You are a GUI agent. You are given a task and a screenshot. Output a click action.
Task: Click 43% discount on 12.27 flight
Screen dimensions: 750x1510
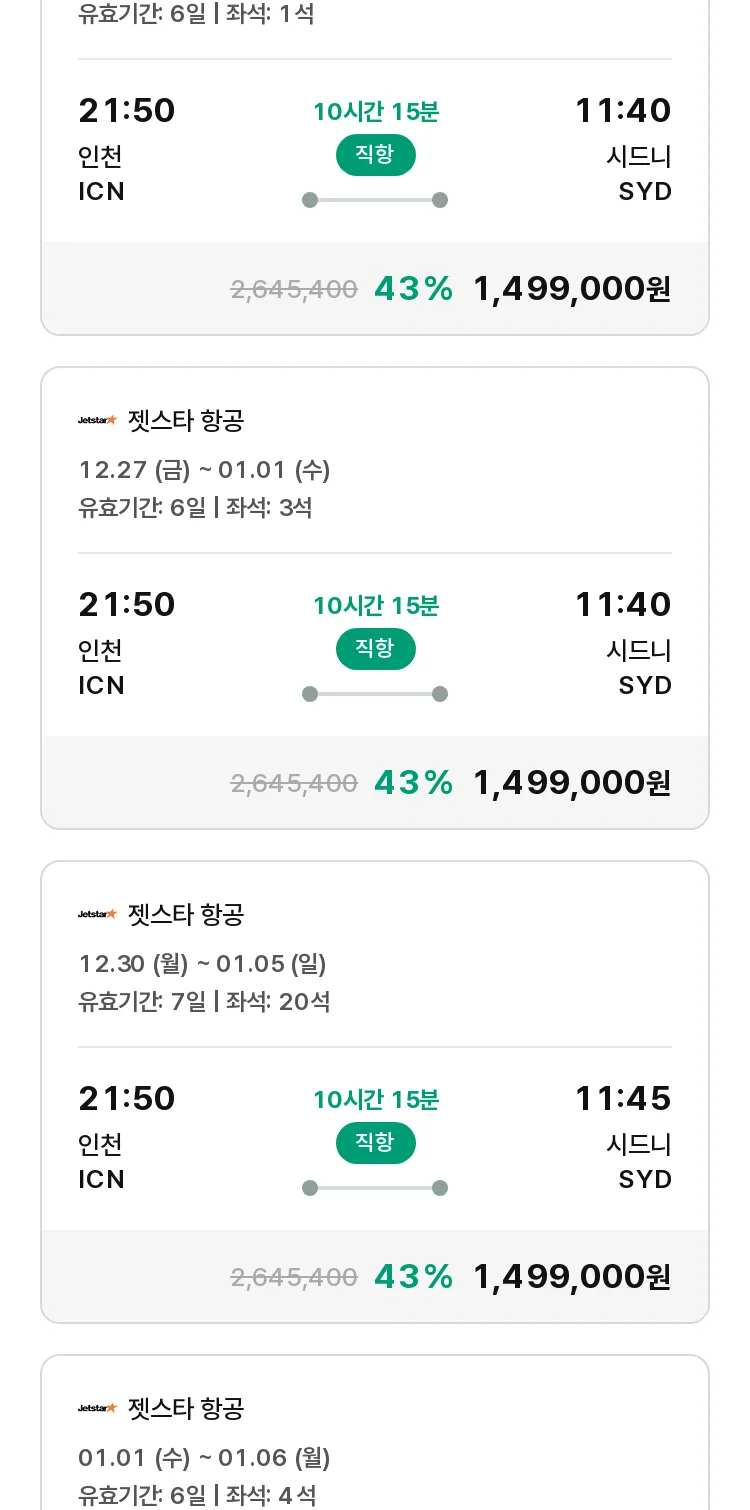414,783
